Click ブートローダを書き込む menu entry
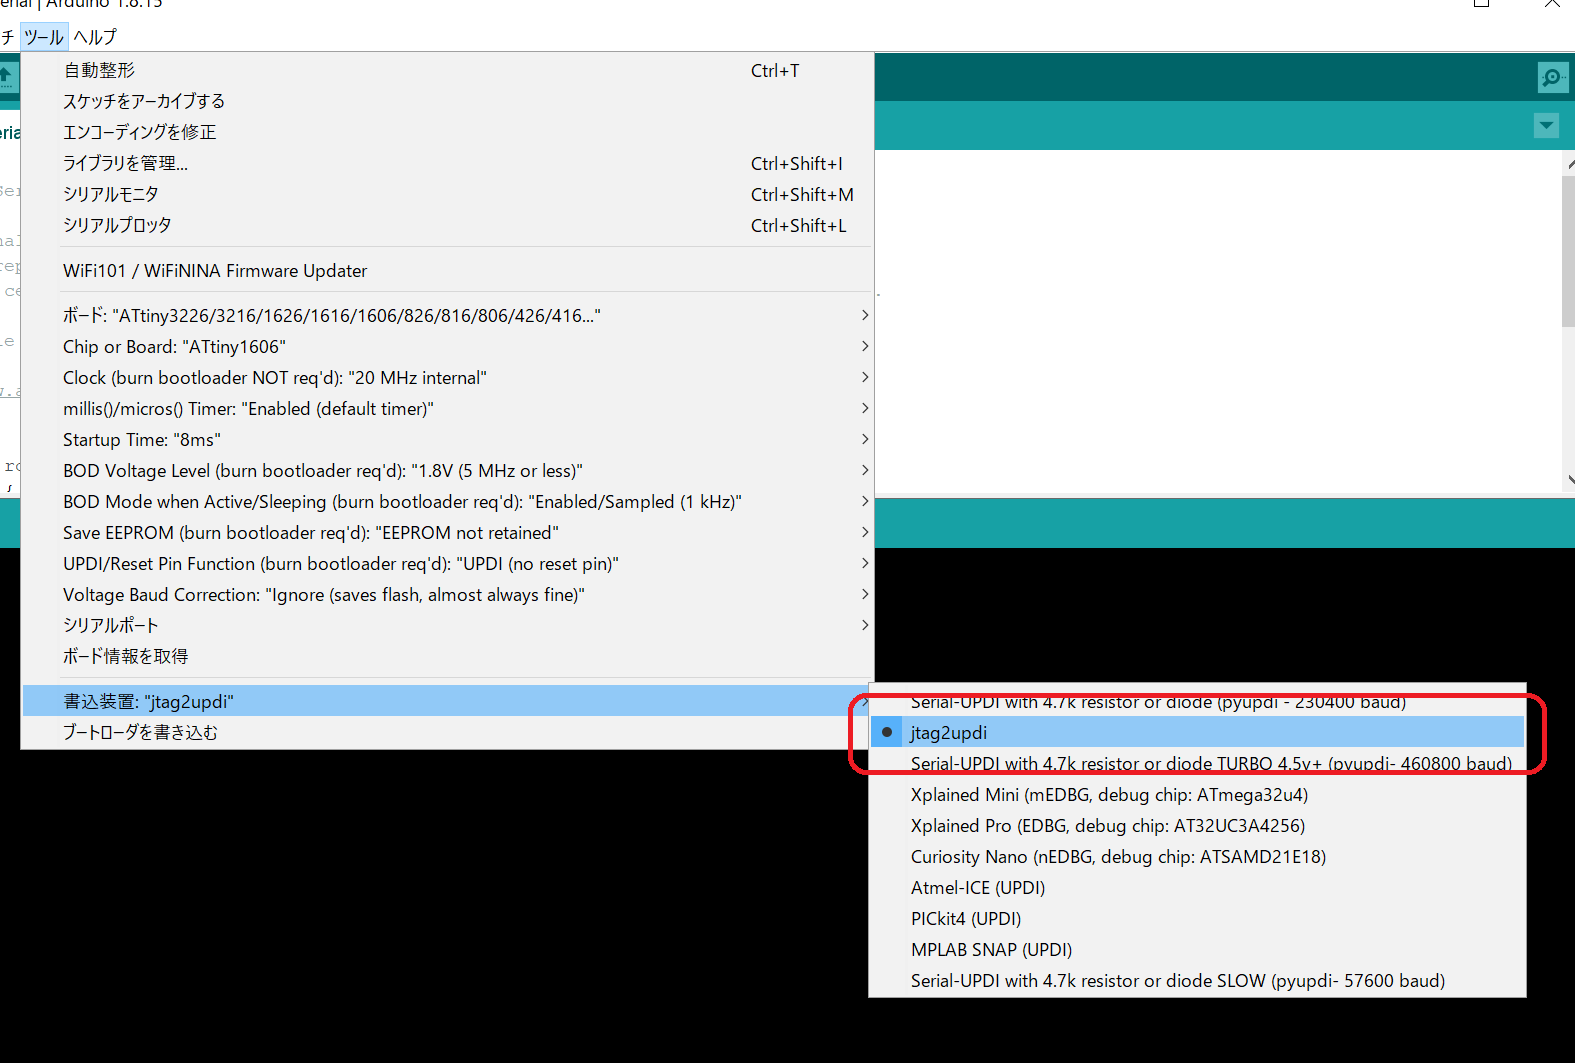1575x1063 pixels. (x=140, y=733)
